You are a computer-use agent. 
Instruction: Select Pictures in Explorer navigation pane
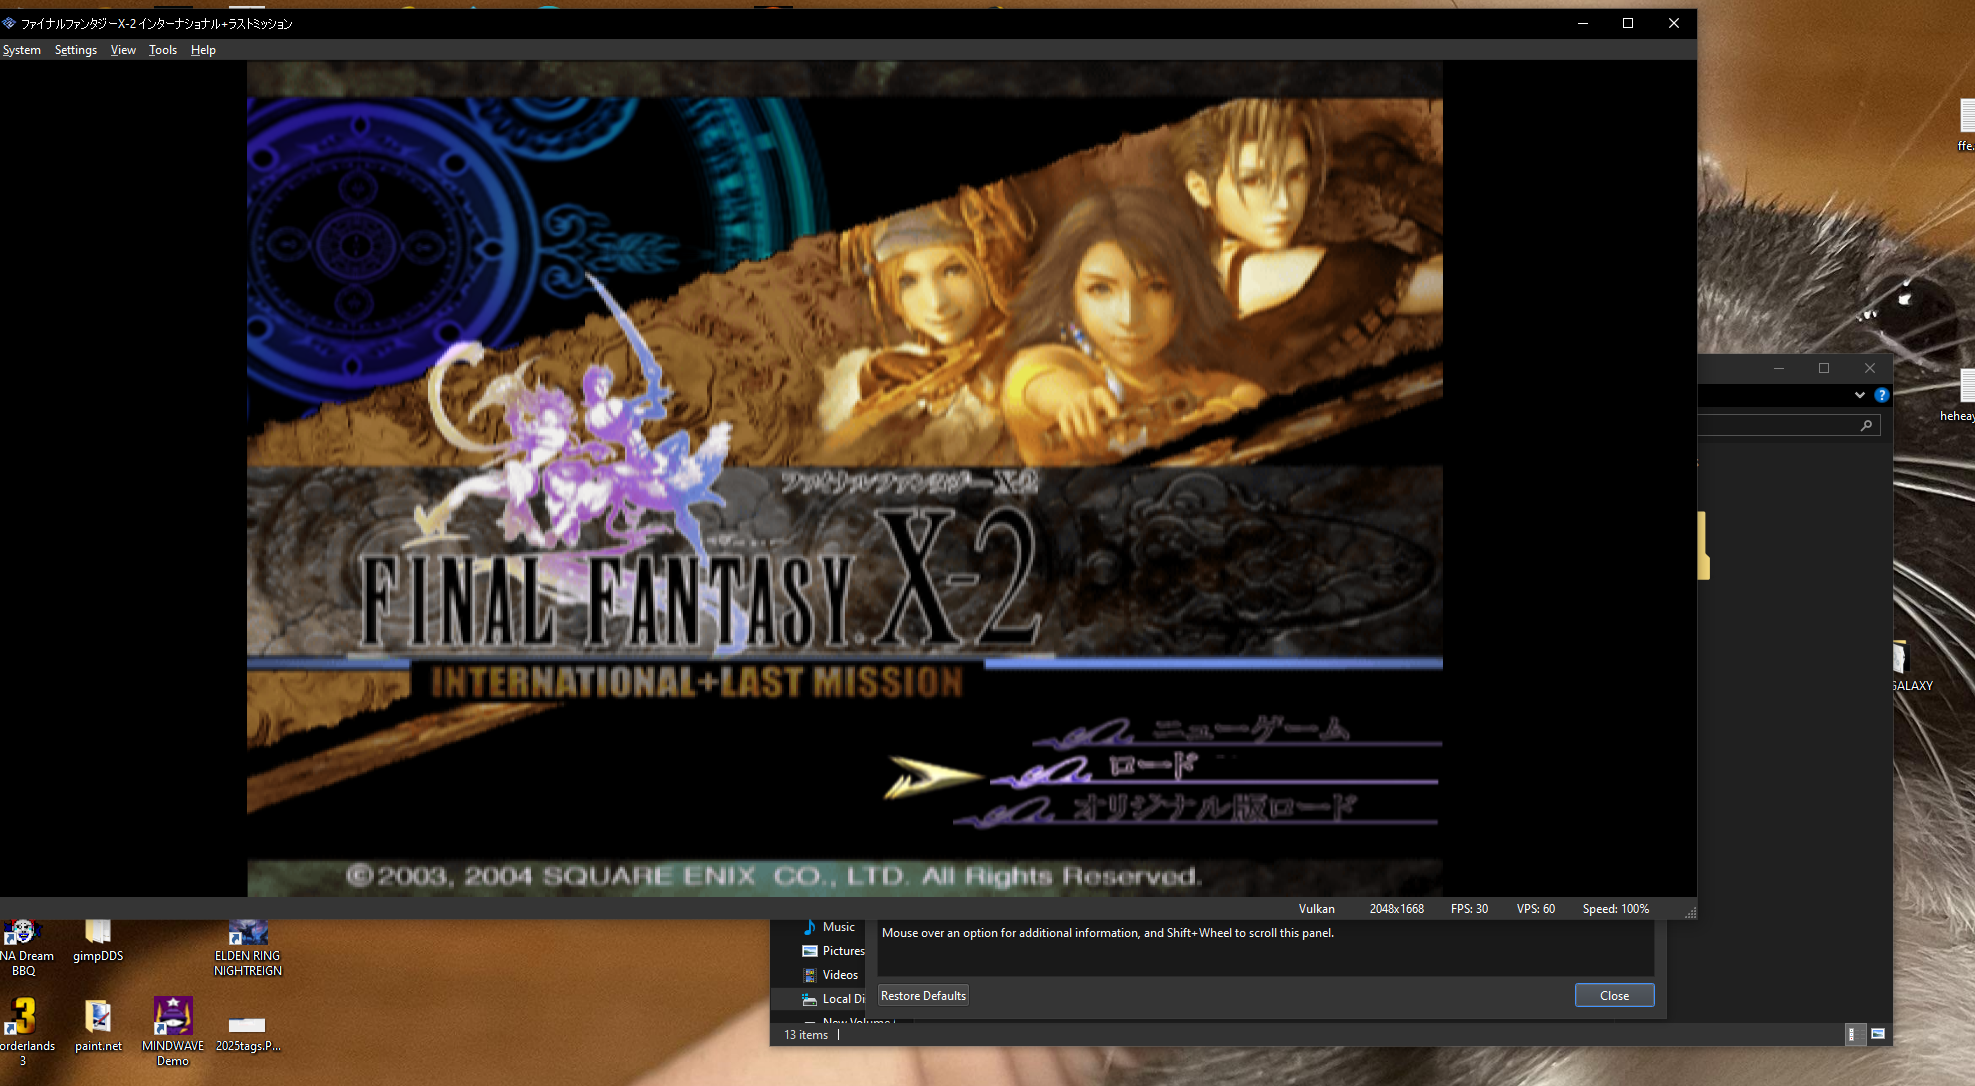click(x=833, y=951)
